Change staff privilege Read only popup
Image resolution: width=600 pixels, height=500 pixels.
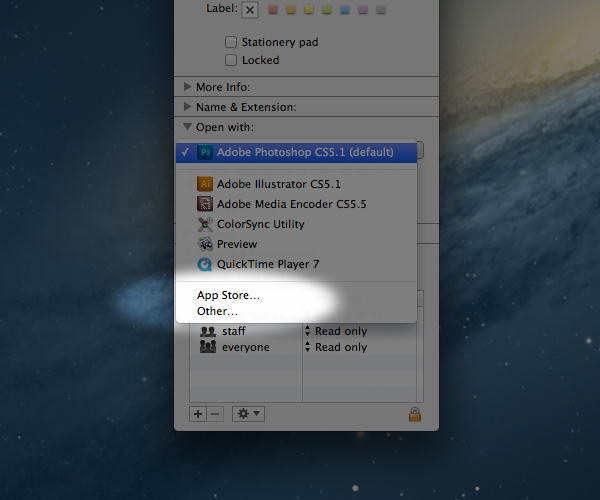pos(336,331)
